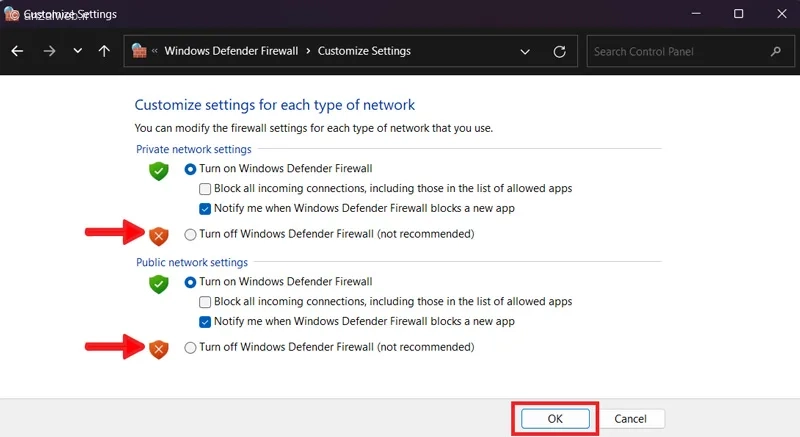This screenshot has width=800, height=437.
Task: Click the firewall icon in address bar
Action: [x=139, y=51]
